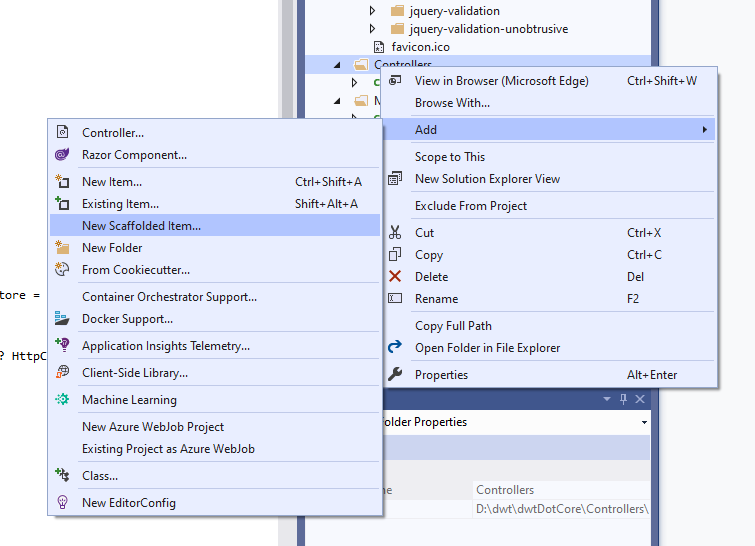755x546 pixels.
Task: Click the Application Insights Telemetry icon
Action: 62,346
